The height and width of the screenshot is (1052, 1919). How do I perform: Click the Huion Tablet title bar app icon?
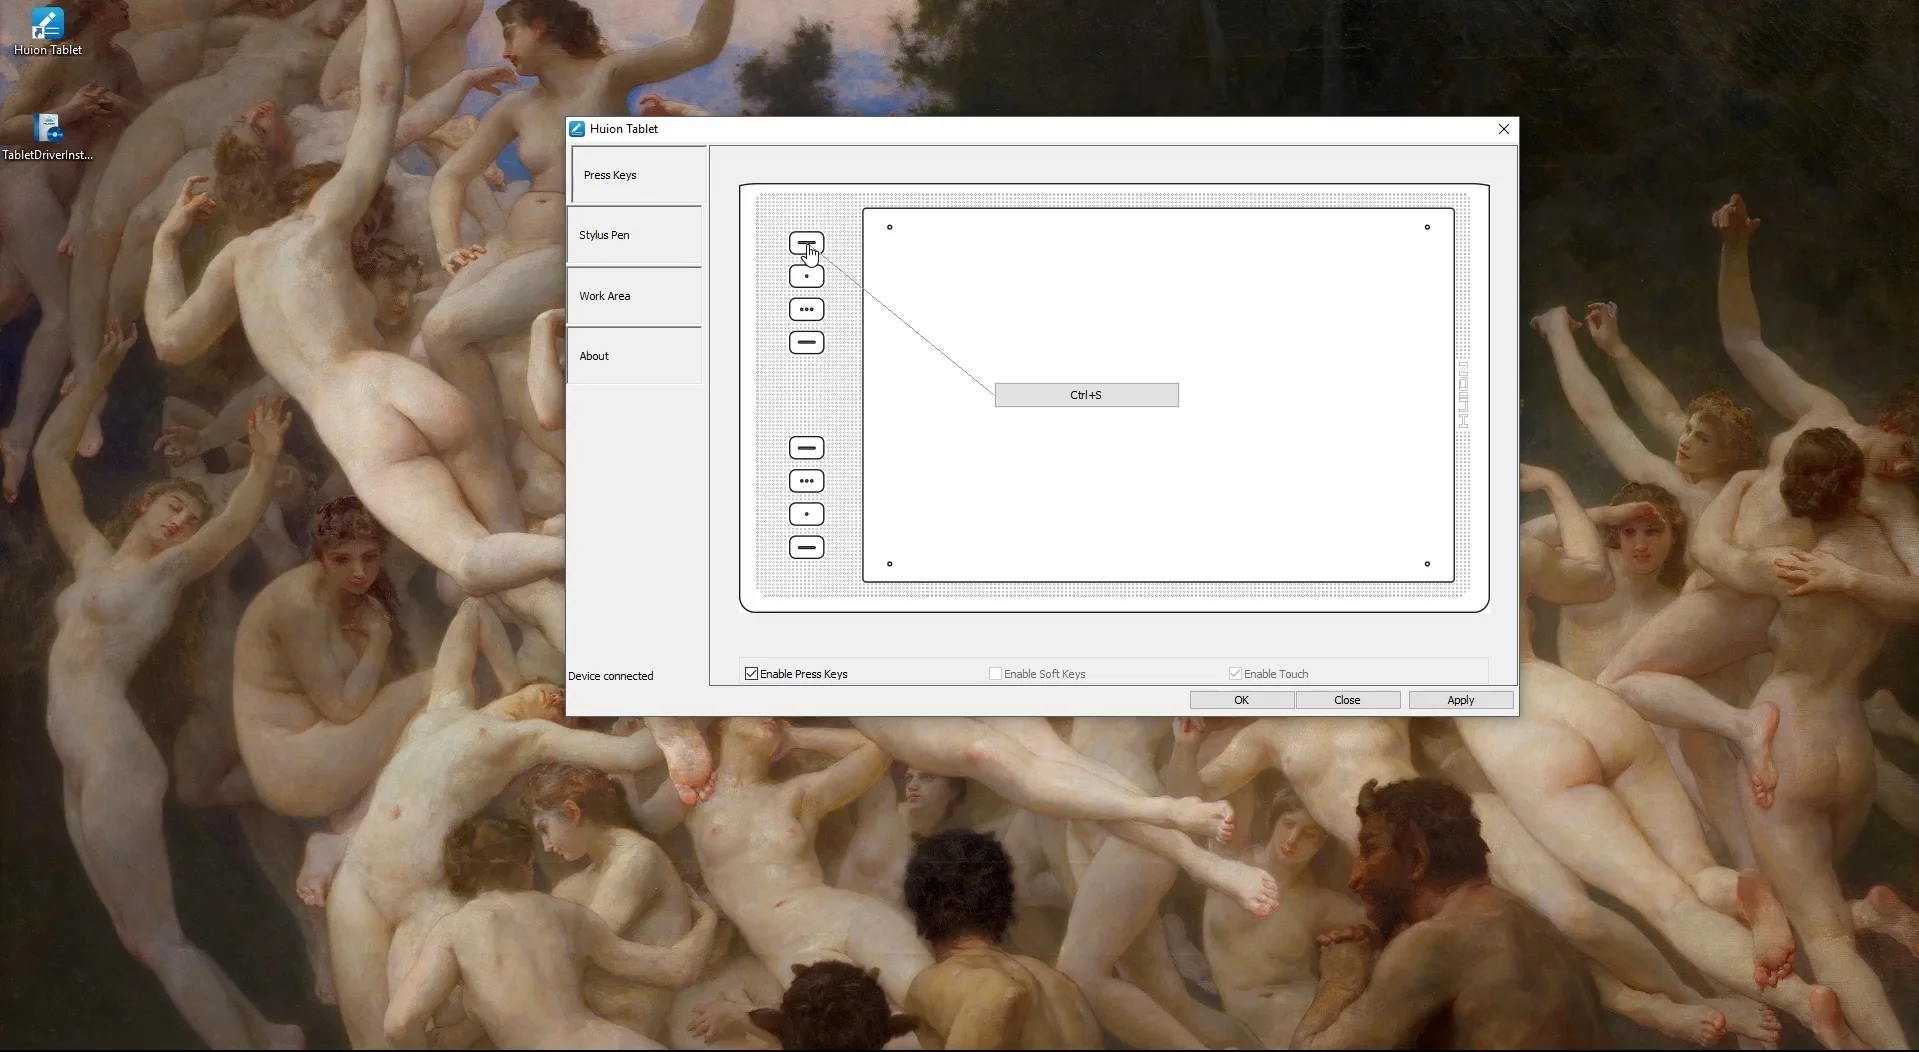[577, 129]
